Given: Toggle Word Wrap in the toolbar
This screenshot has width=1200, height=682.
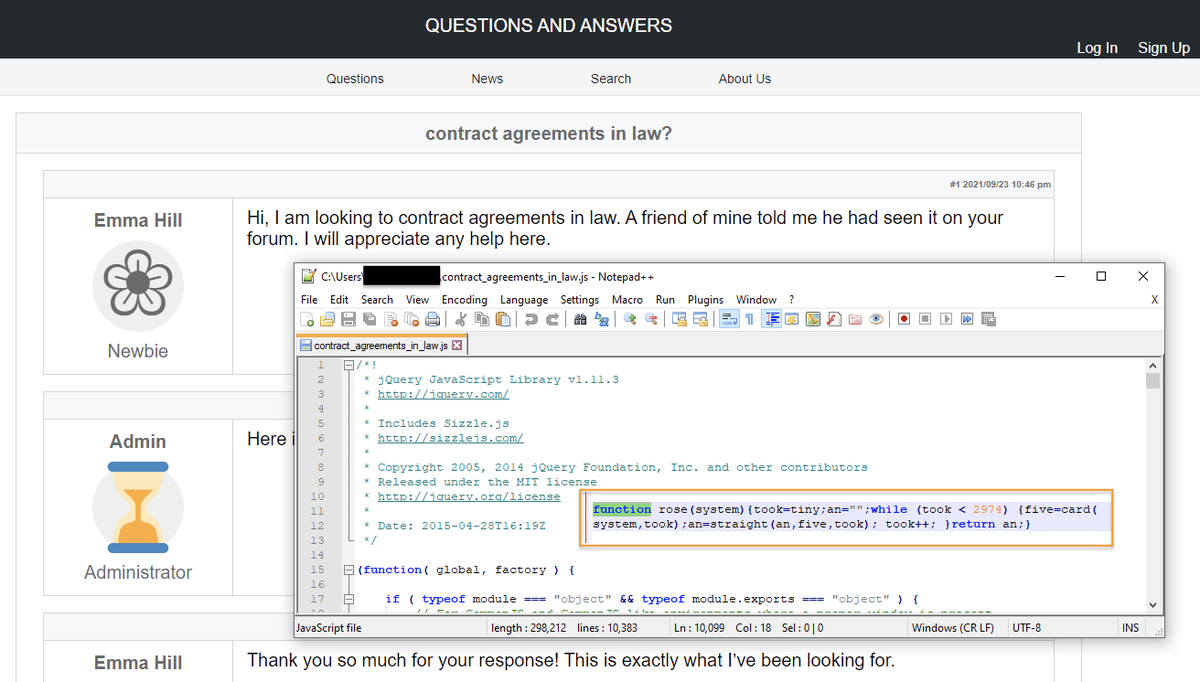Looking at the screenshot, I should pos(728,319).
